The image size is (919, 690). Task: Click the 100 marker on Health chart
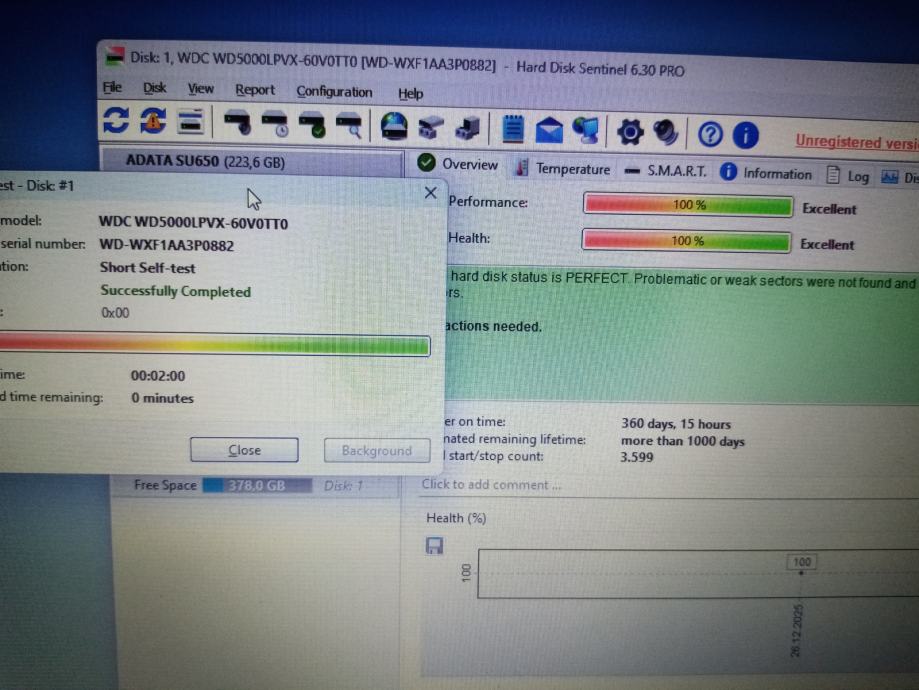click(x=801, y=562)
